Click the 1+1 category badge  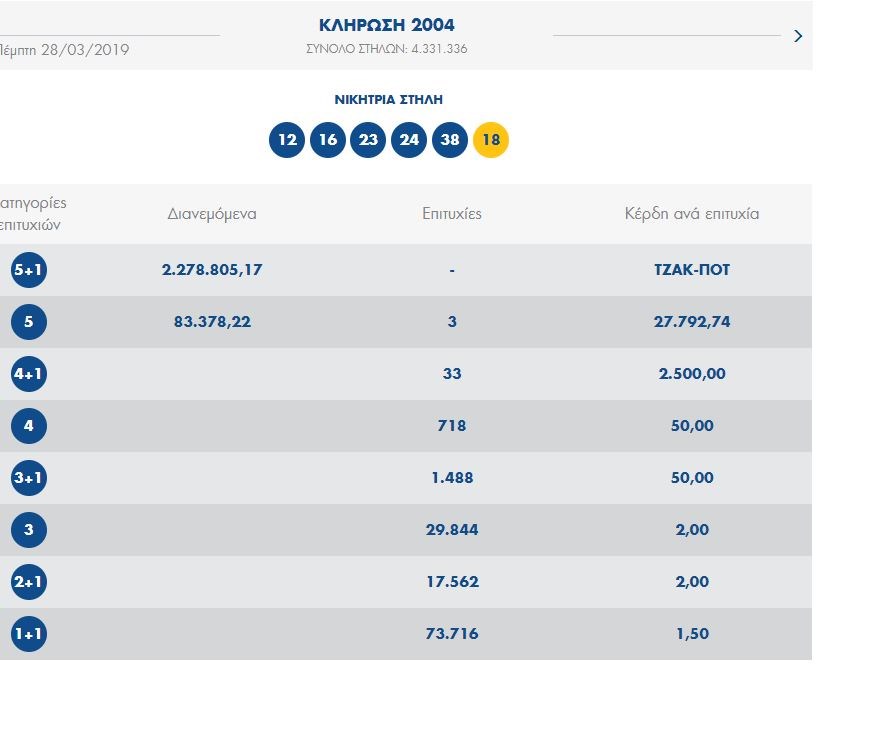pyautogui.click(x=28, y=634)
